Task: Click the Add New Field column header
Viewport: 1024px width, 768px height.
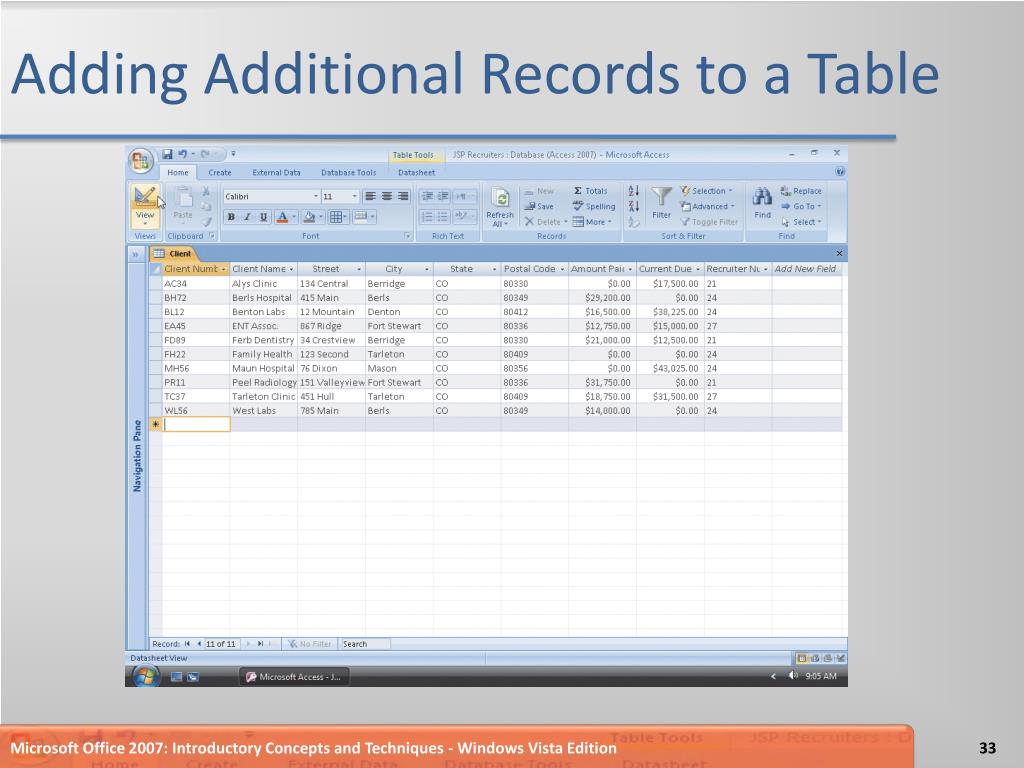Action: (806, 268)
